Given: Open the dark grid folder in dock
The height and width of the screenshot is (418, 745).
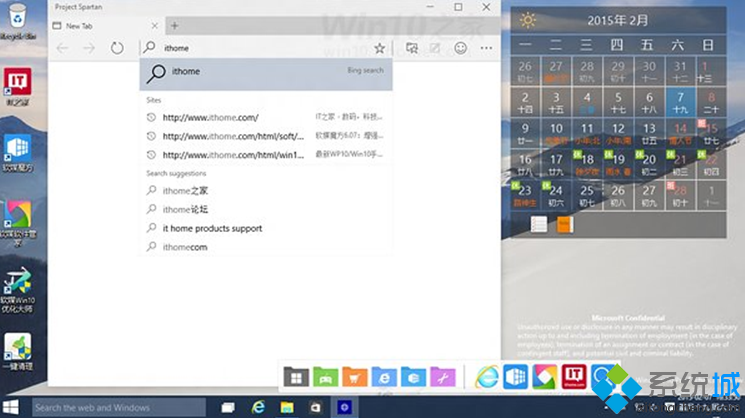Looking at the screenshot, I should pyautogui.click(x=296, y=377).
